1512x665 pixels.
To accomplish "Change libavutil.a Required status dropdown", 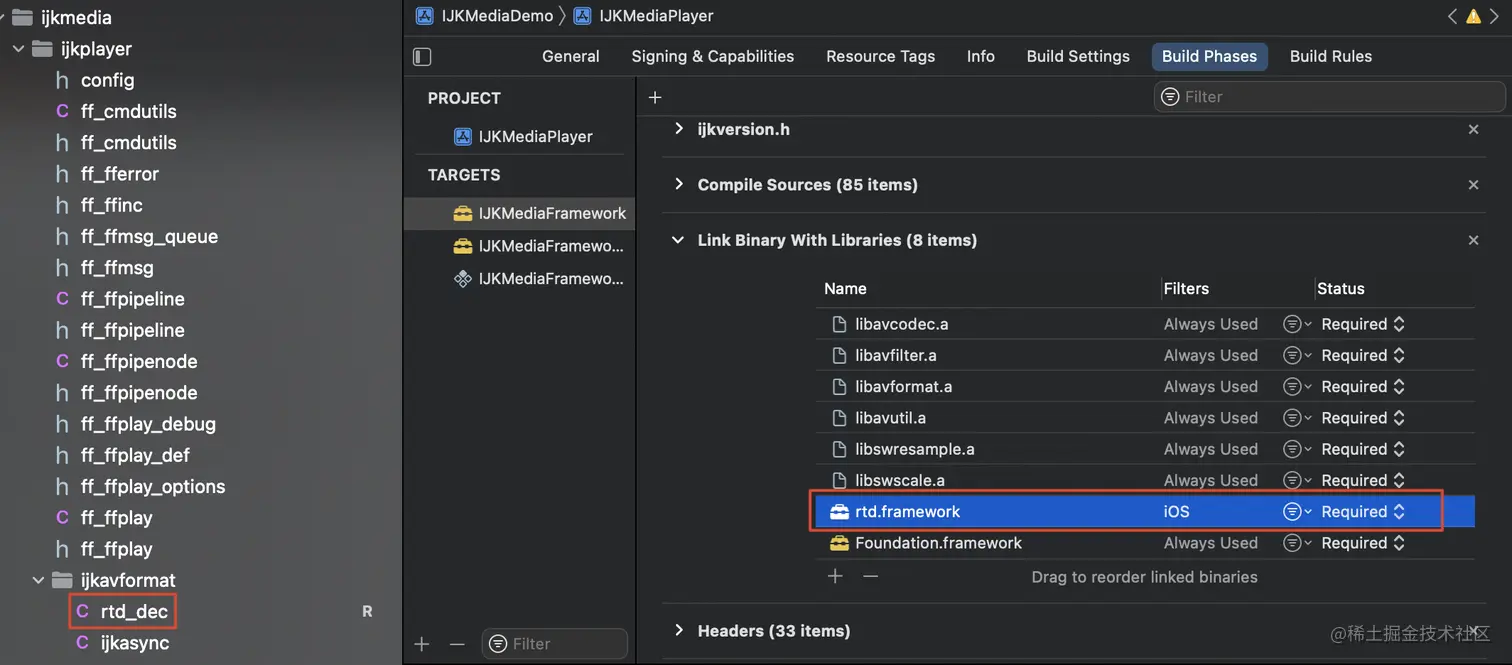I will tap(1363, 418).
